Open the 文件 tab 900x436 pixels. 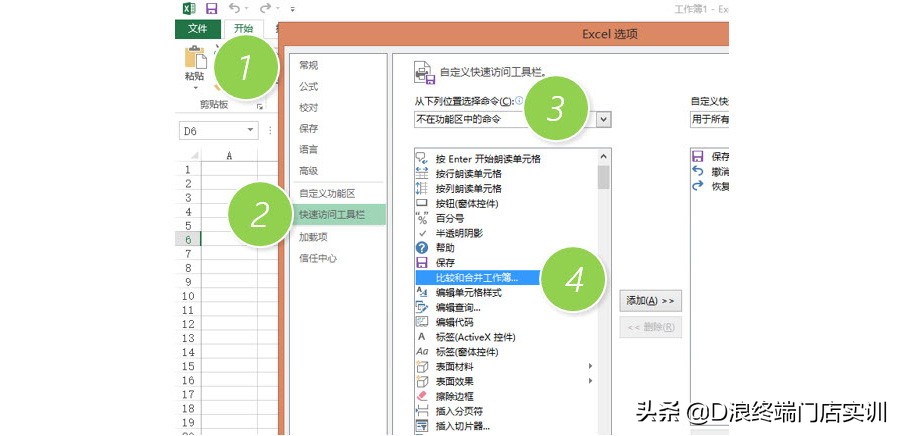(197, 29)
